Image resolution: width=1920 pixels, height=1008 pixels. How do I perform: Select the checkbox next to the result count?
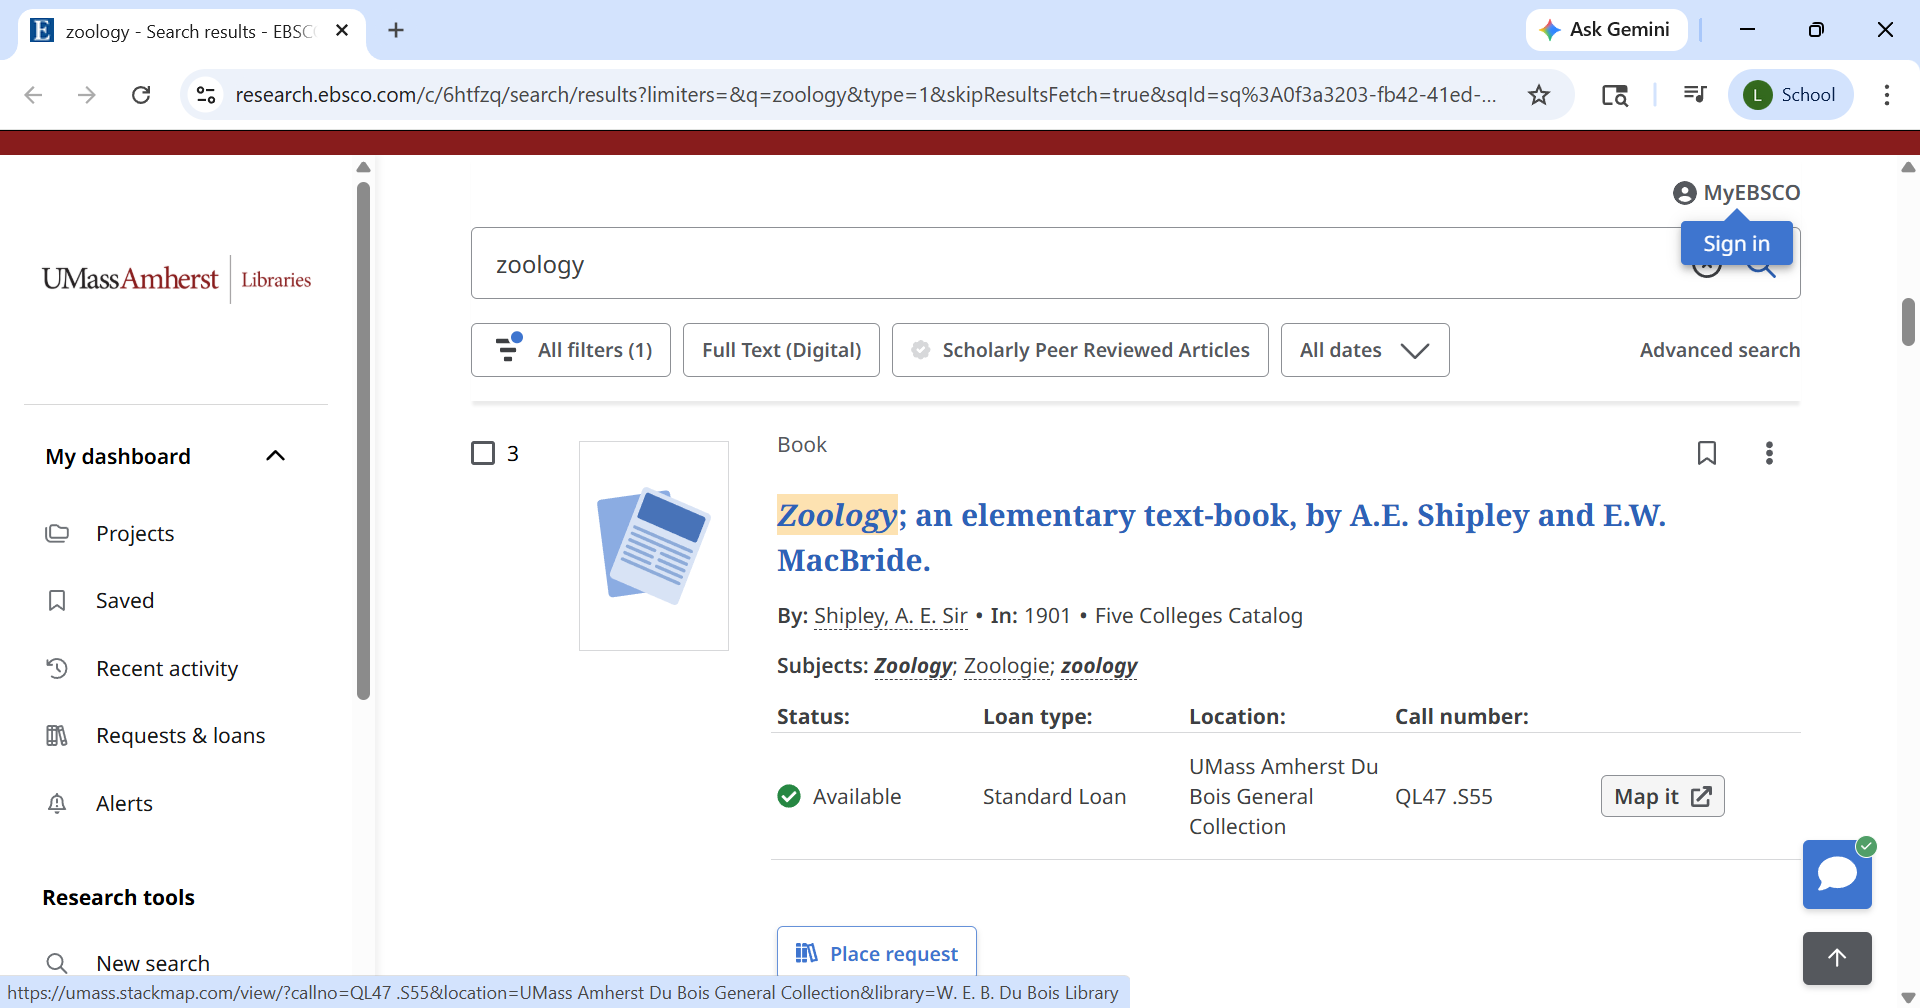(x=485, y=453)
